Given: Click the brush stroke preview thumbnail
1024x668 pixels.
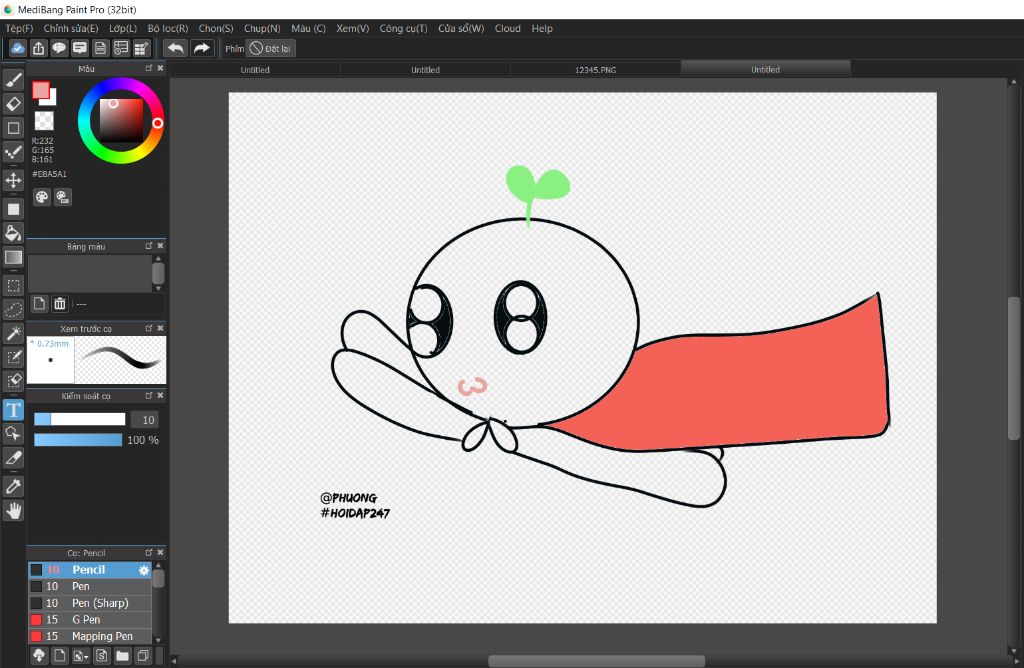Looking at the screenshot, I should pyautogui.click(x=120, y=360).
